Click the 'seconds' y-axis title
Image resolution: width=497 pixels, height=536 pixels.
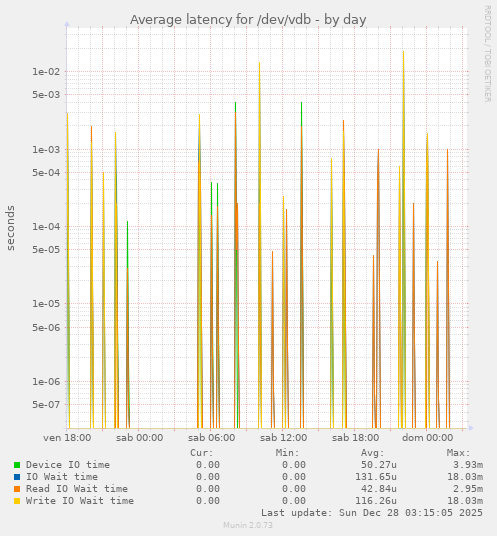(x=11, y=228)
